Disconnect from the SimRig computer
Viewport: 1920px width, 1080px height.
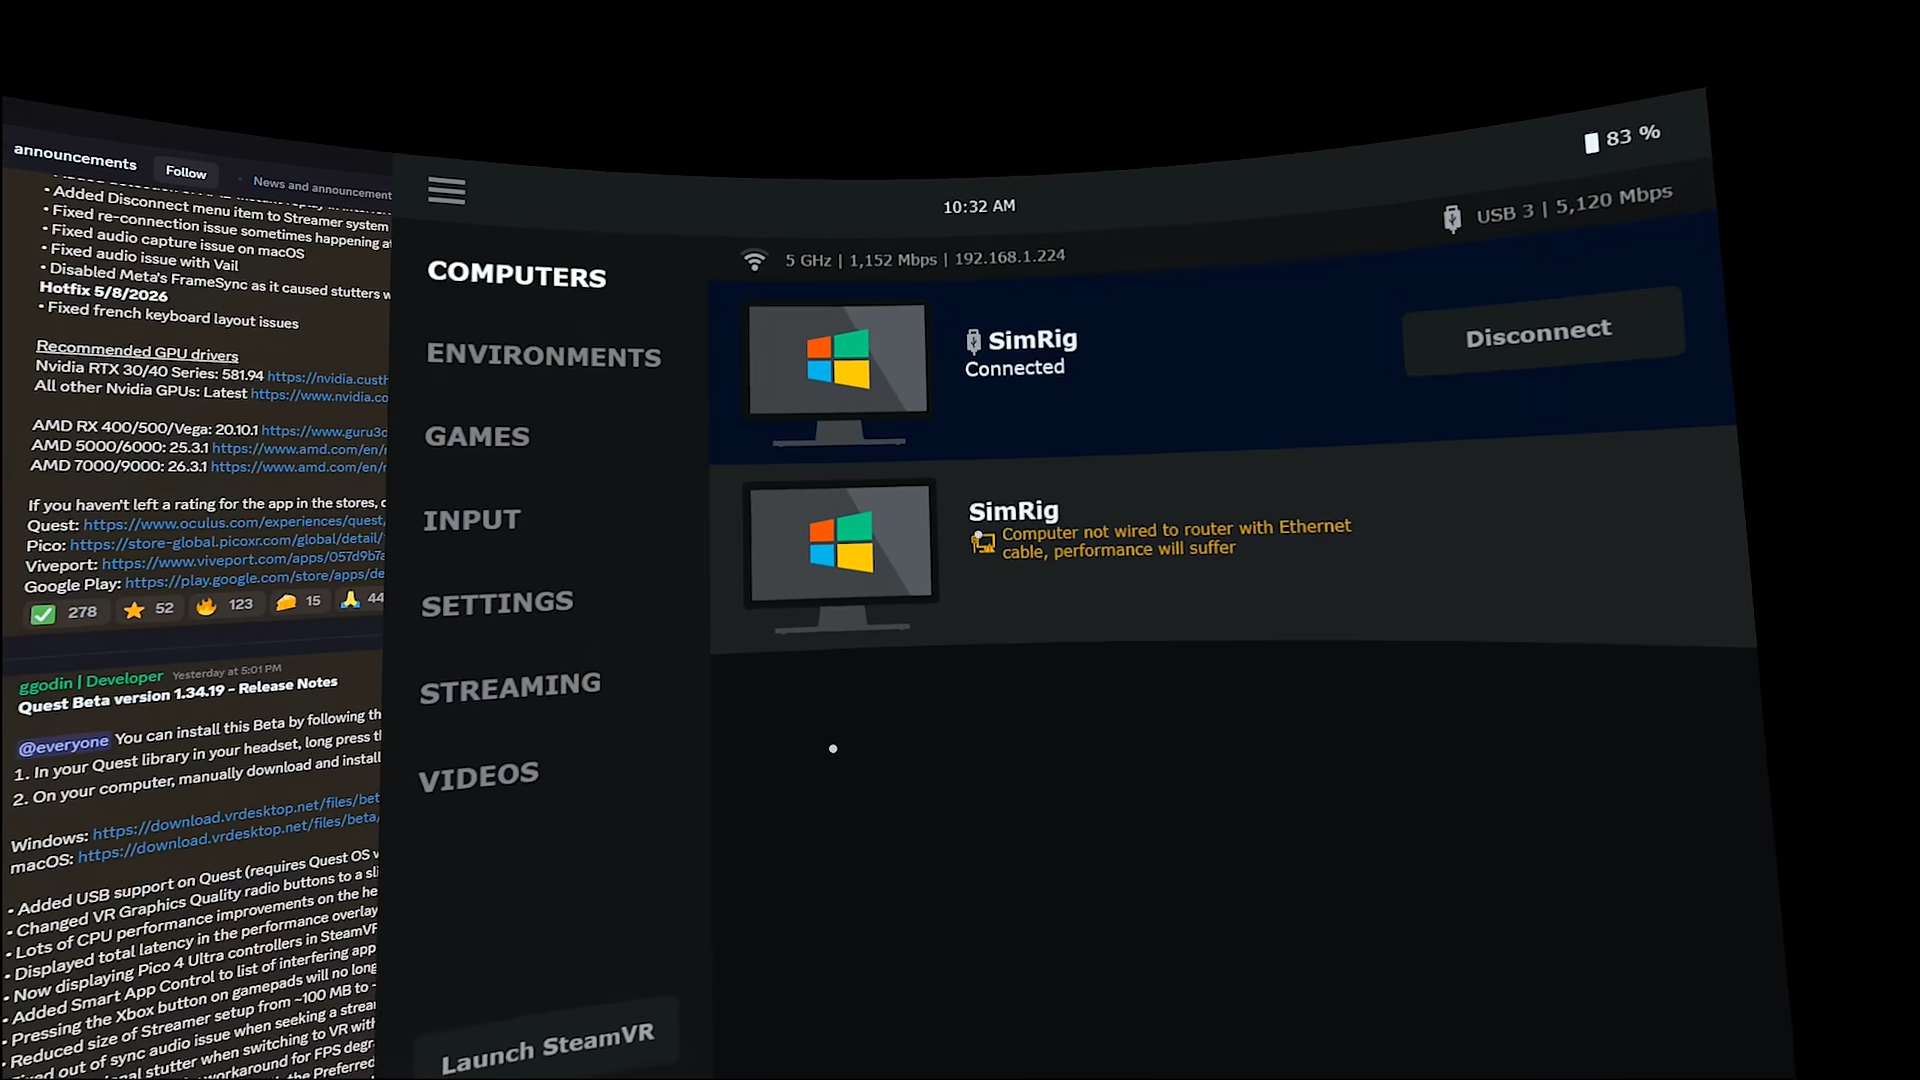click(x=1542, y=332)
